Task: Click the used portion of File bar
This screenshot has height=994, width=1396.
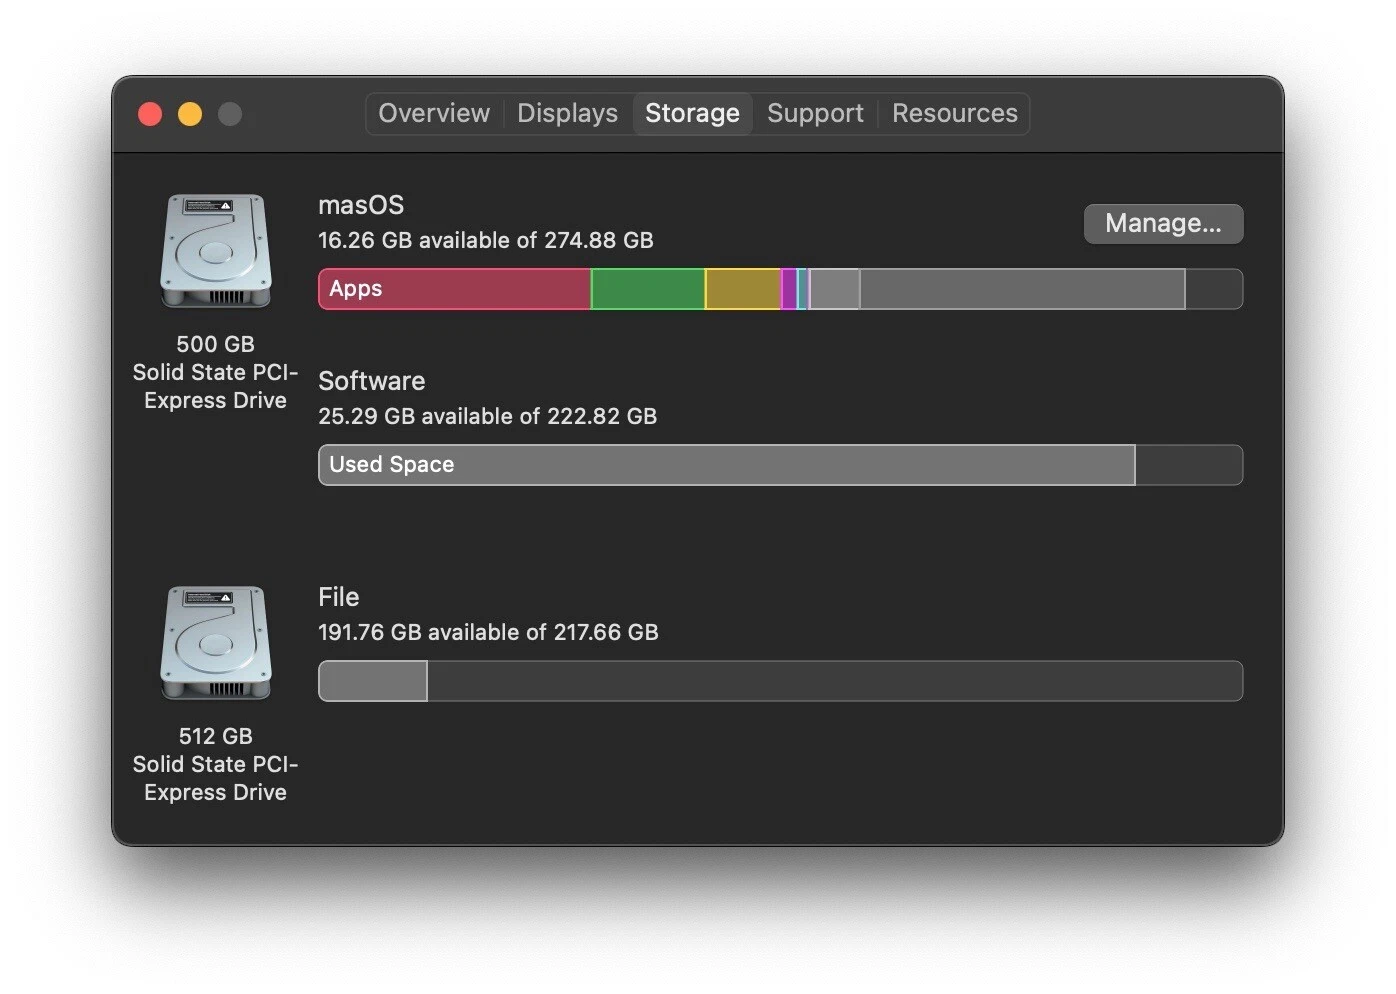Action: coord(373,681)
